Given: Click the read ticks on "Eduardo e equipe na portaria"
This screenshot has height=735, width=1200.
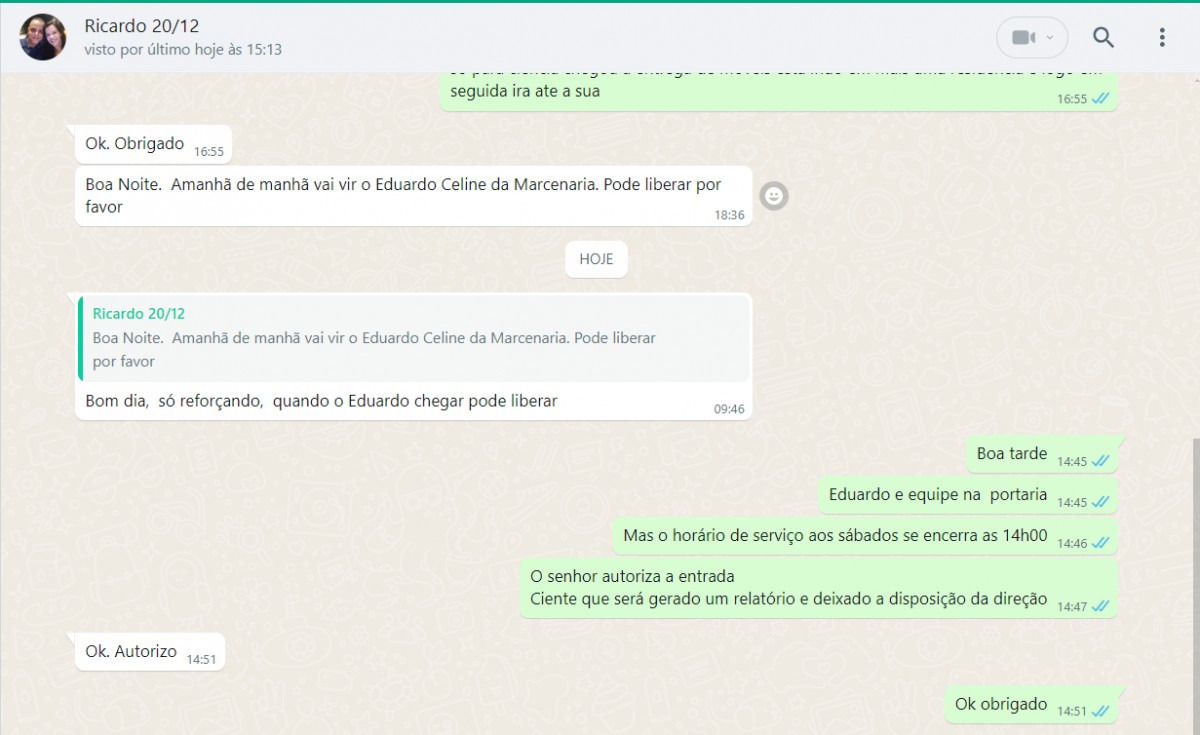Looking at the screenshot, I should click(1101, 502).
